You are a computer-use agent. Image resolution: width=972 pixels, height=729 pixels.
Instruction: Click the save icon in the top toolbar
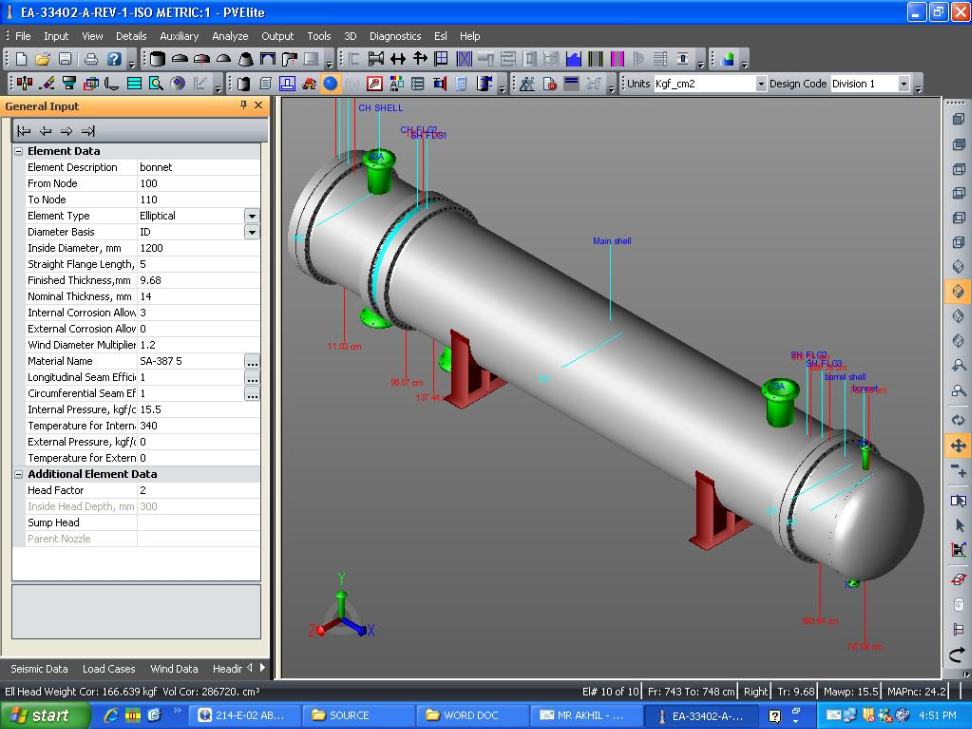64,60
